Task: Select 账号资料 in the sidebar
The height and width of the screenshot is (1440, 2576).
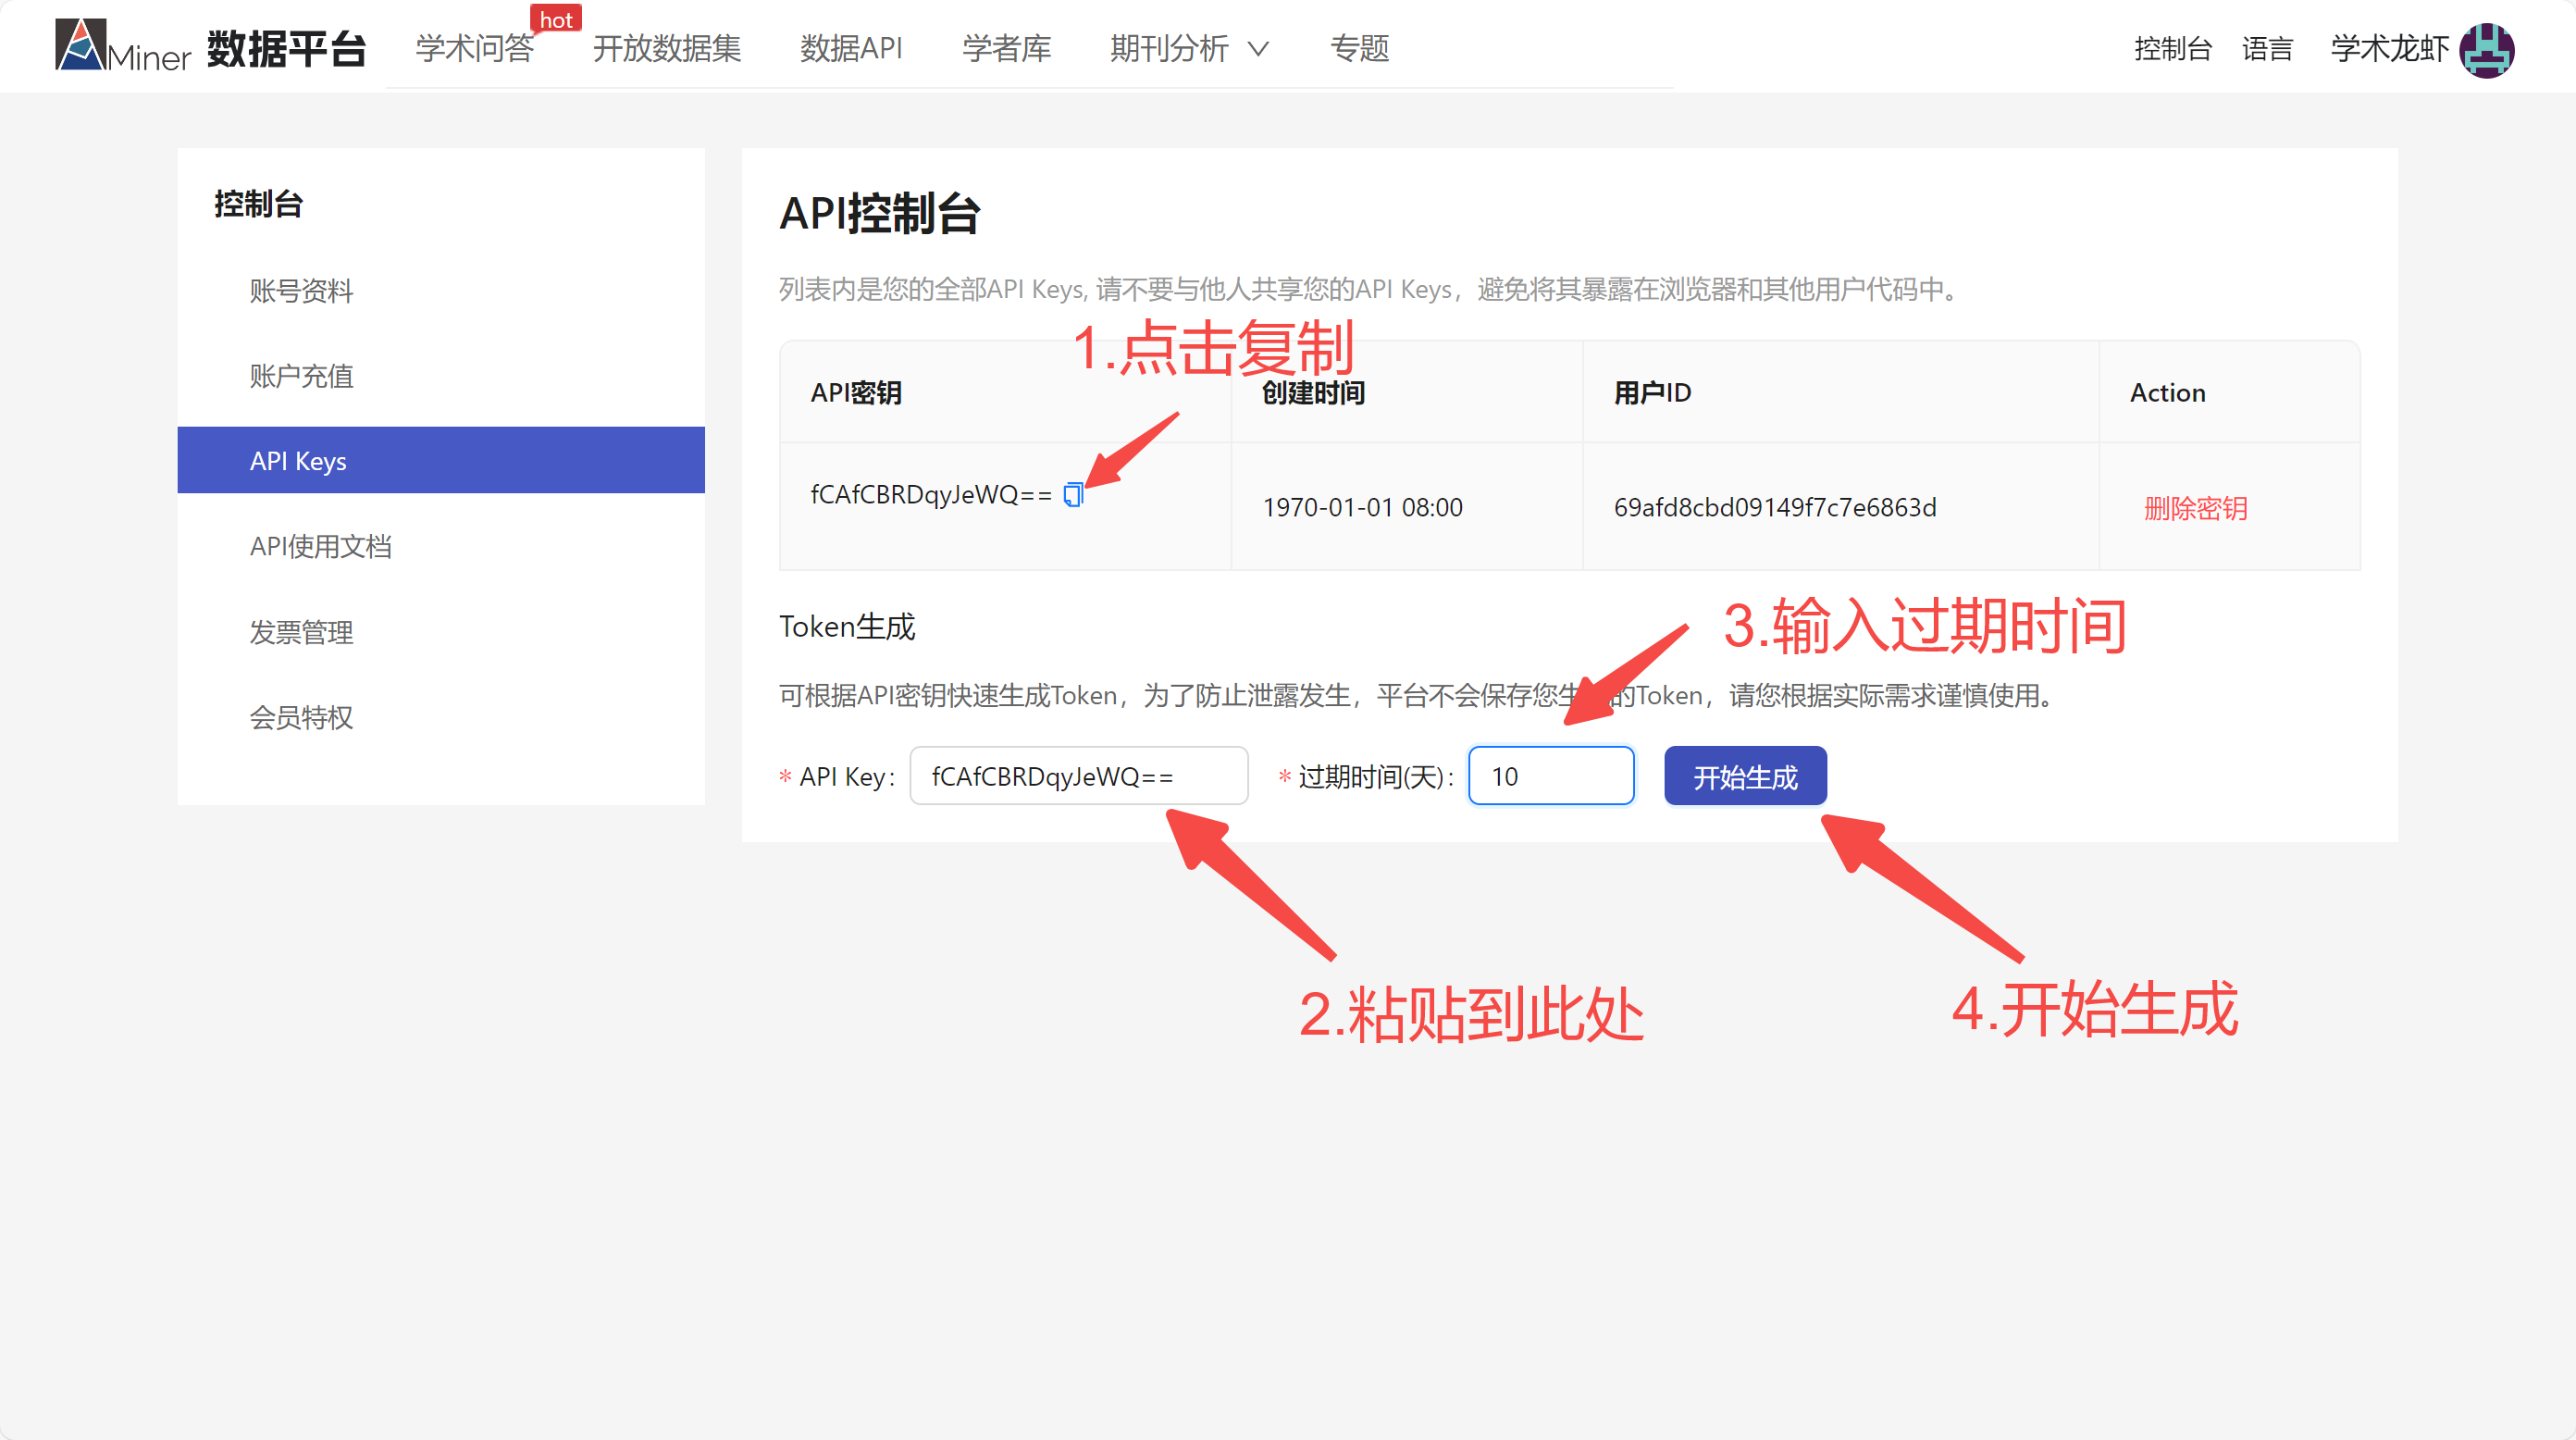Action: (x=301, y=291)
